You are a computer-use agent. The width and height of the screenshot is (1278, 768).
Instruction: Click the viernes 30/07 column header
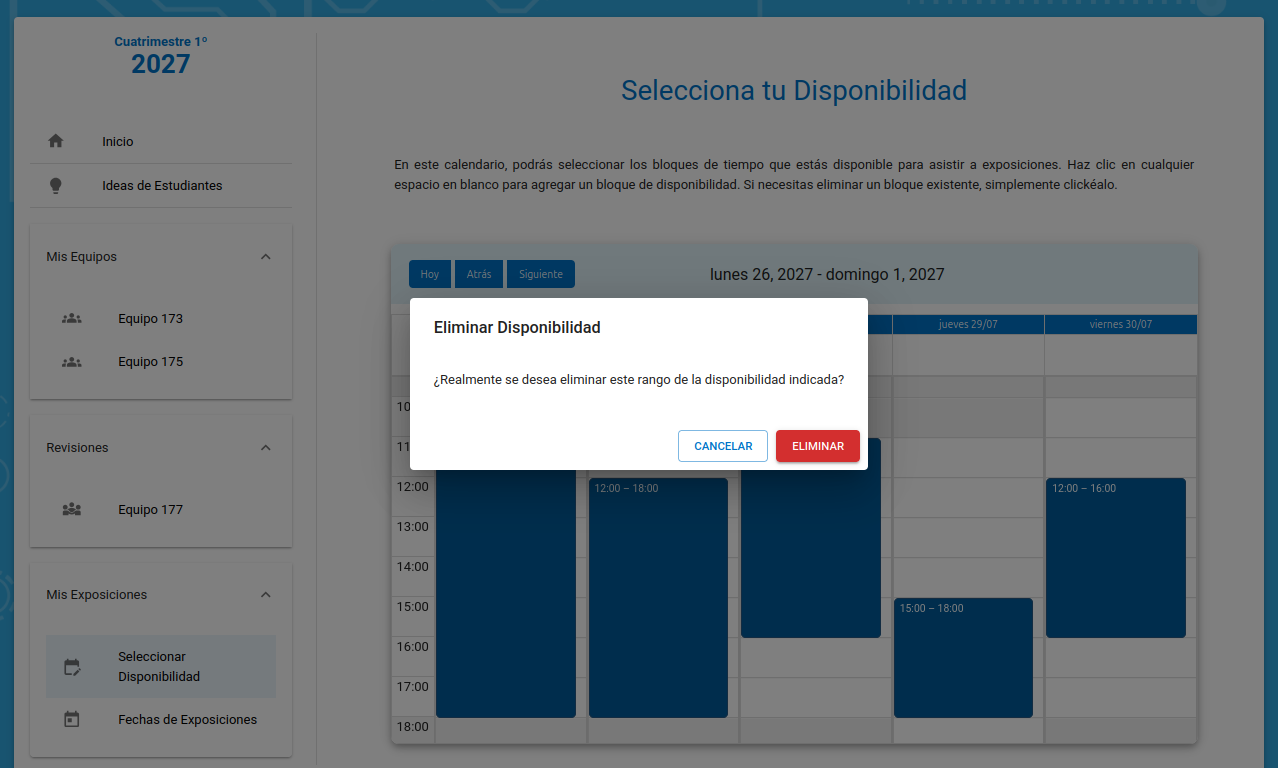1120,324
